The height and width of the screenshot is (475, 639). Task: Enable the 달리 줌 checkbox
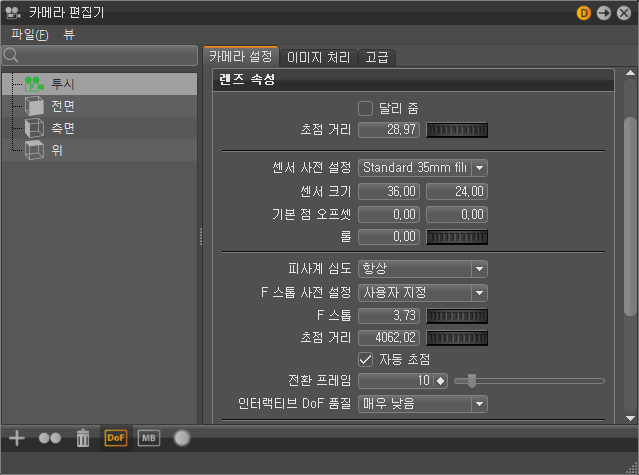tap(365, 109)
